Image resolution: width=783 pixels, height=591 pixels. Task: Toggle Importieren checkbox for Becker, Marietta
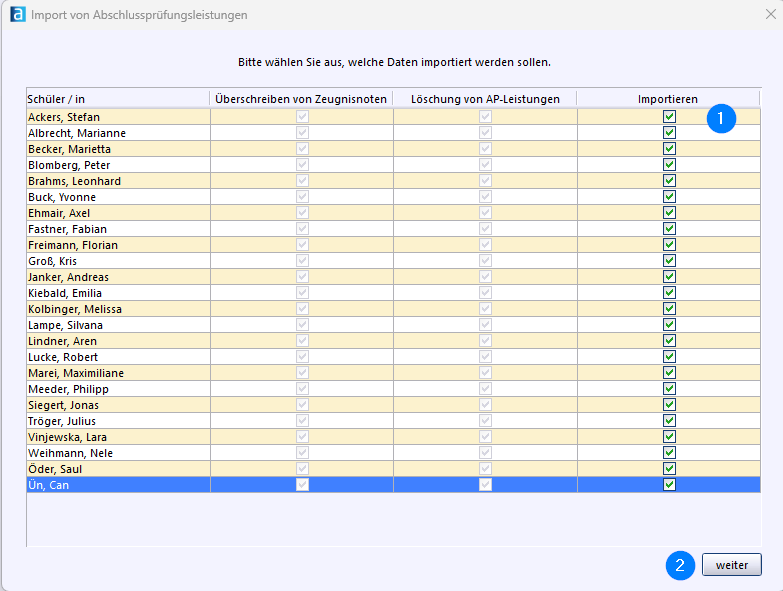pos(669,149)
